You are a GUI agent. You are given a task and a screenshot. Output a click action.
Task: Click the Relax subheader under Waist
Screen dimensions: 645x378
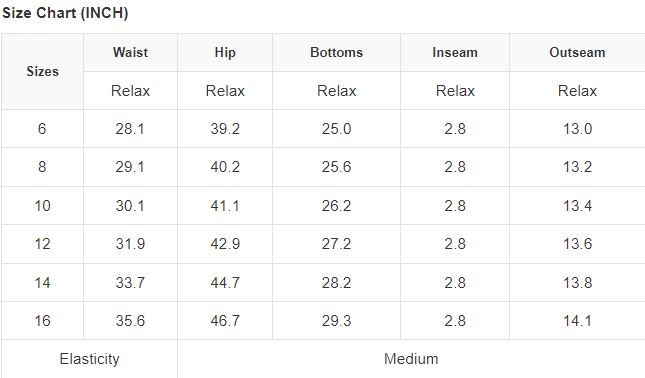pyautogui.click(x=130, y=90)
